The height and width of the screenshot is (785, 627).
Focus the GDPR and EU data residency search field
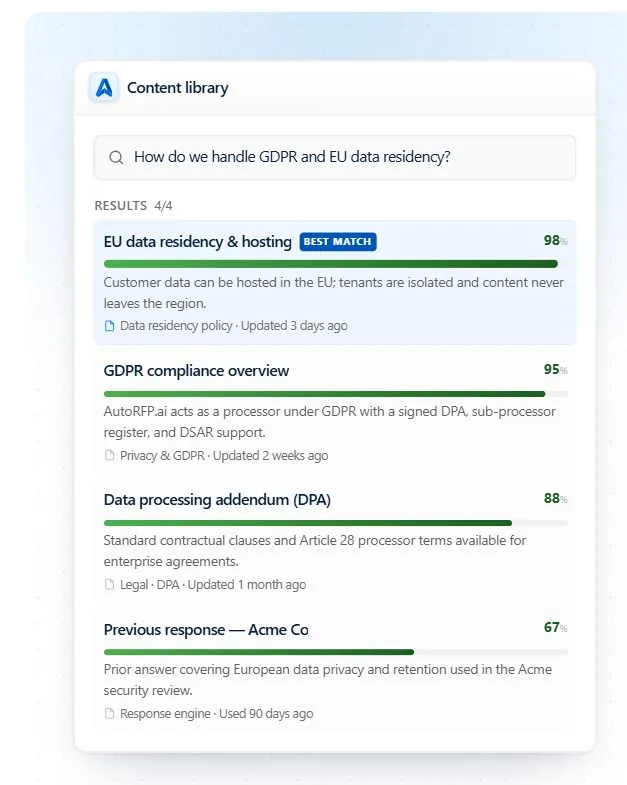tap(335, 158)
